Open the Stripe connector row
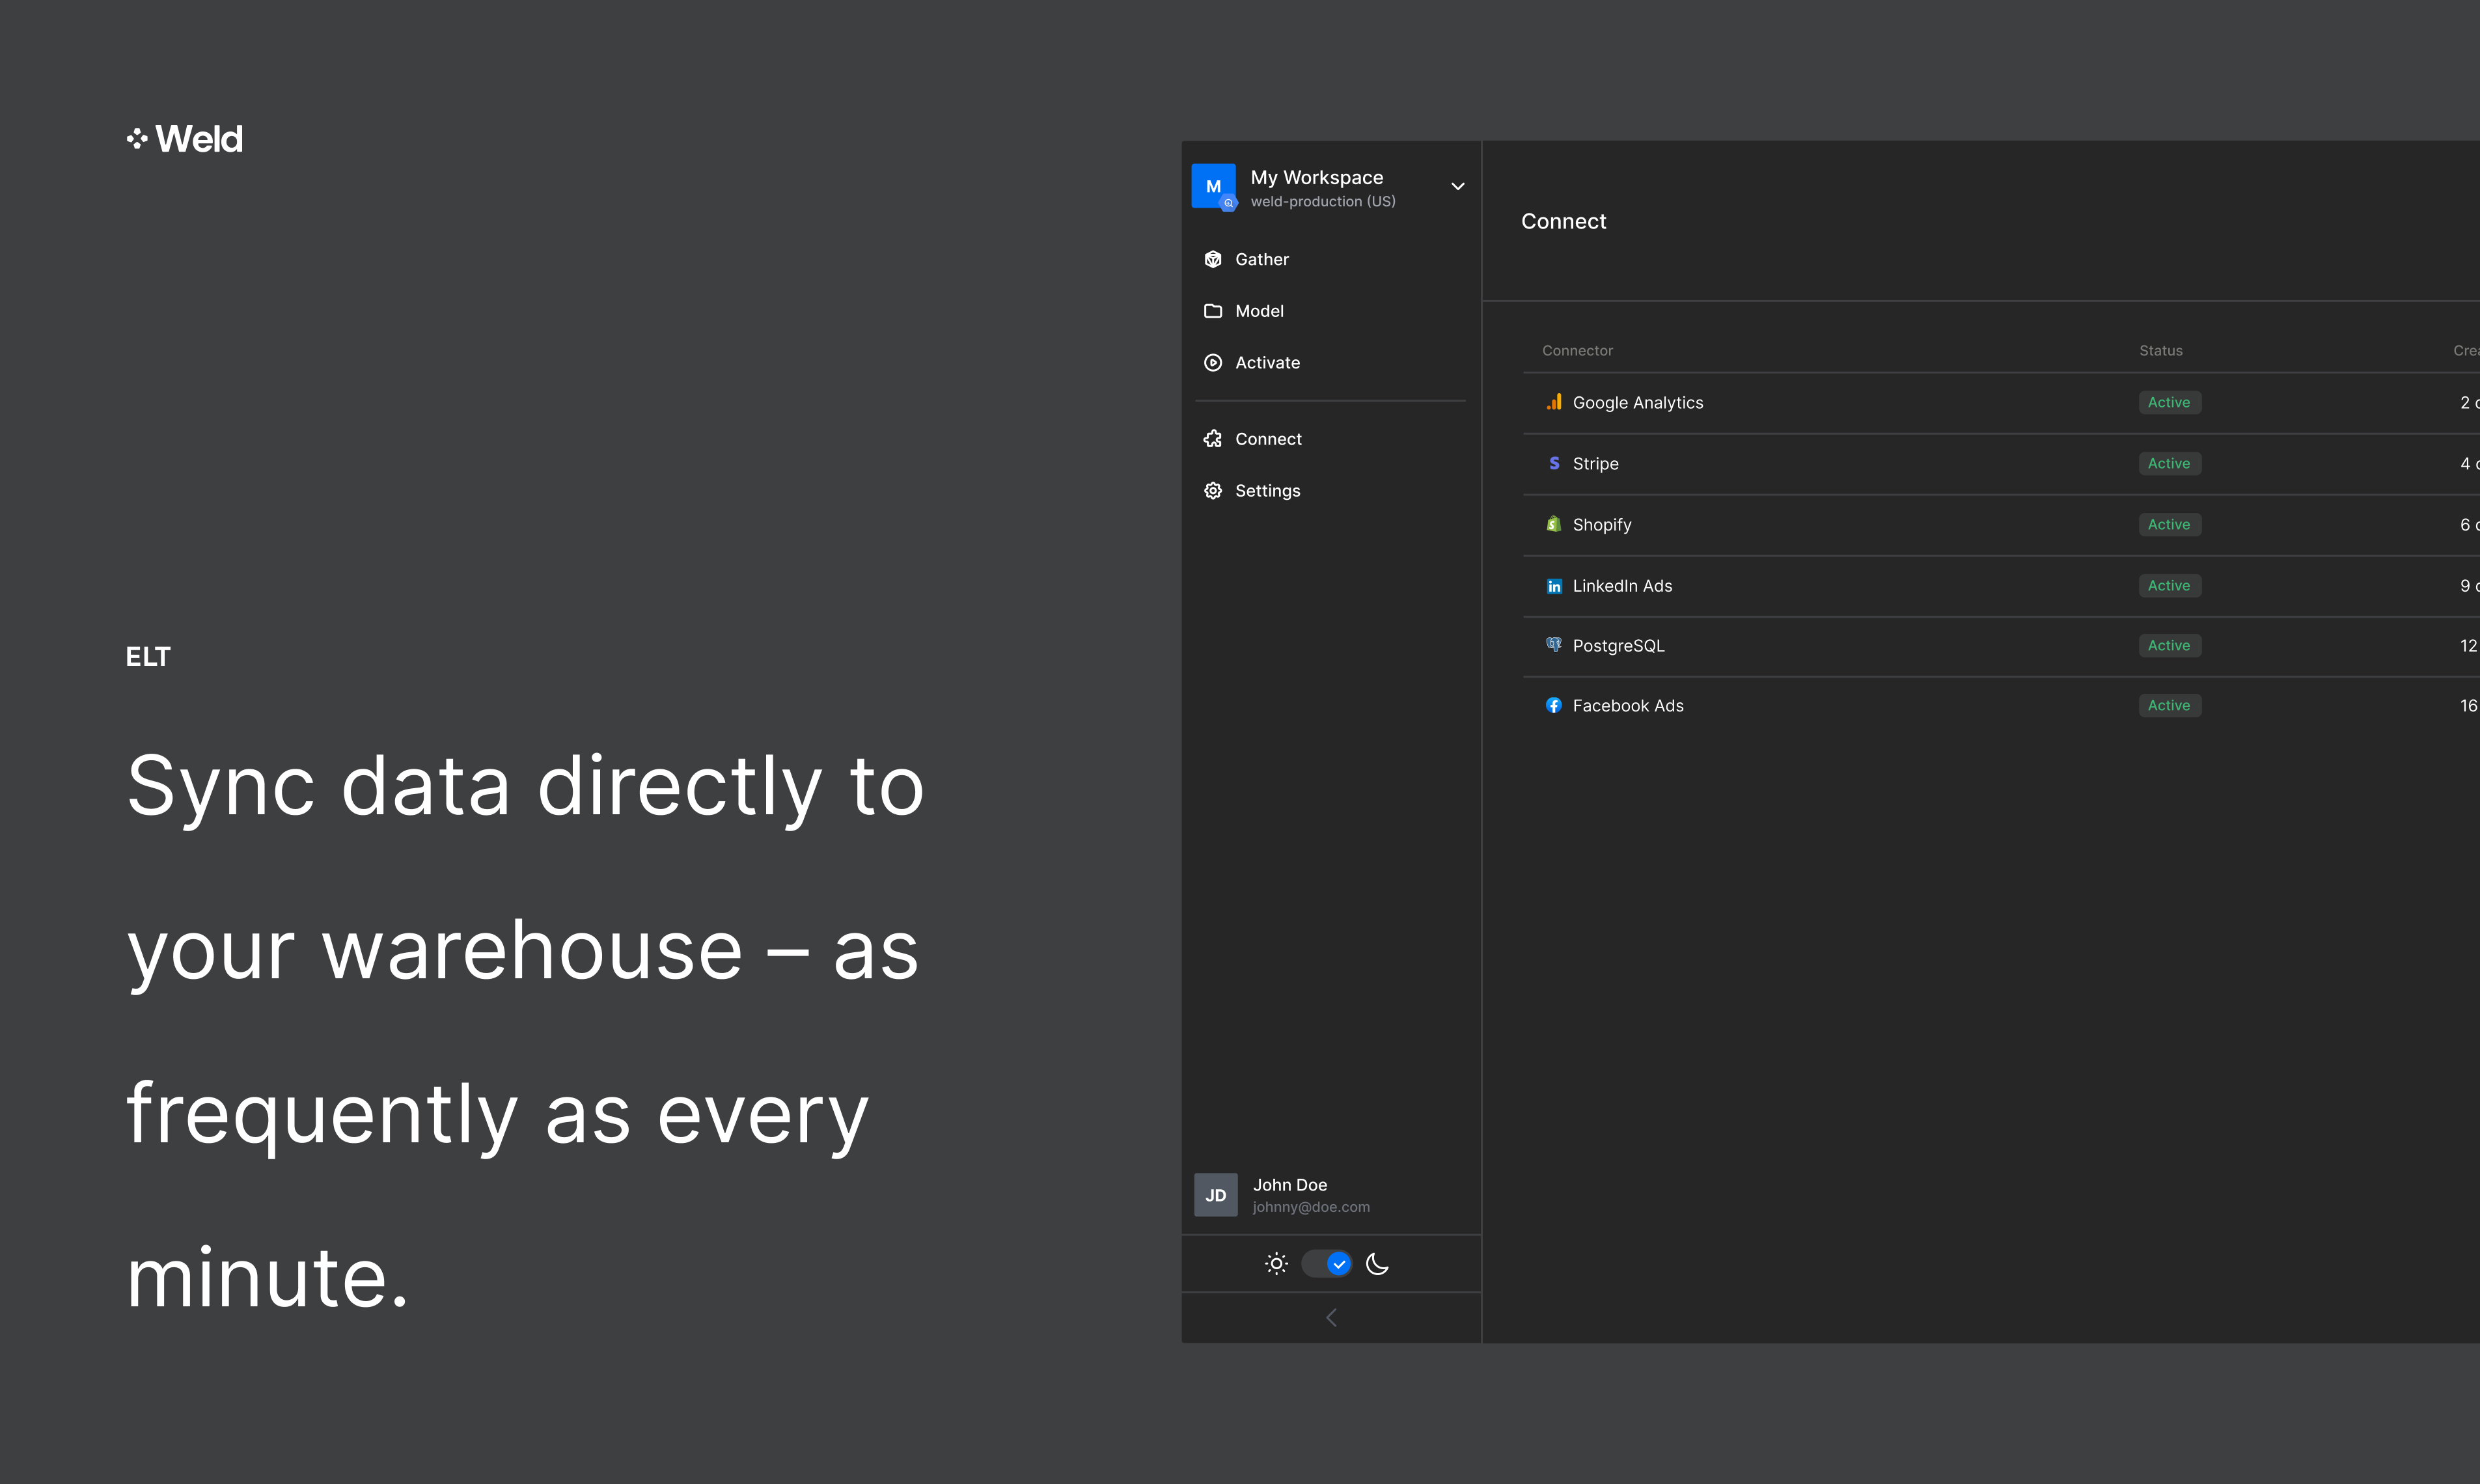This screenshot has height=1484, width=2480. click(2001, 464)
